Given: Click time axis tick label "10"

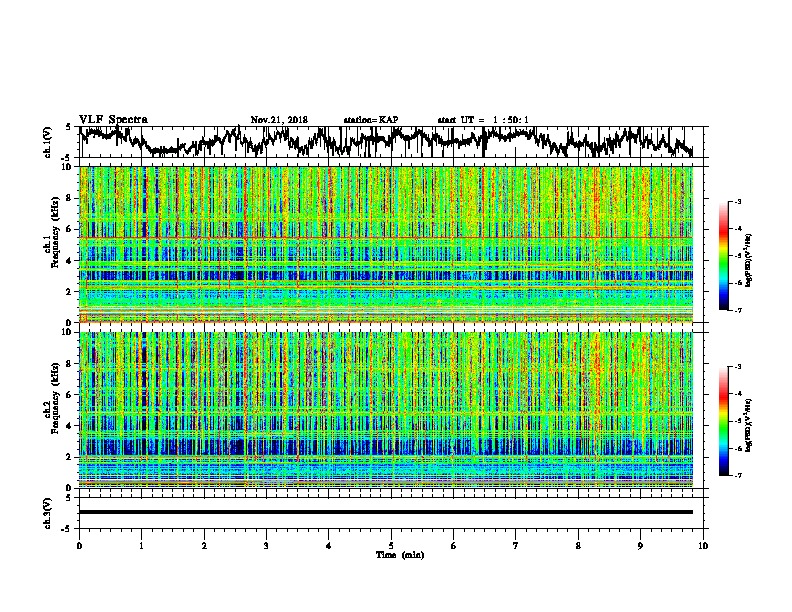Looking at the screenshot, I should tap(703, 546).
